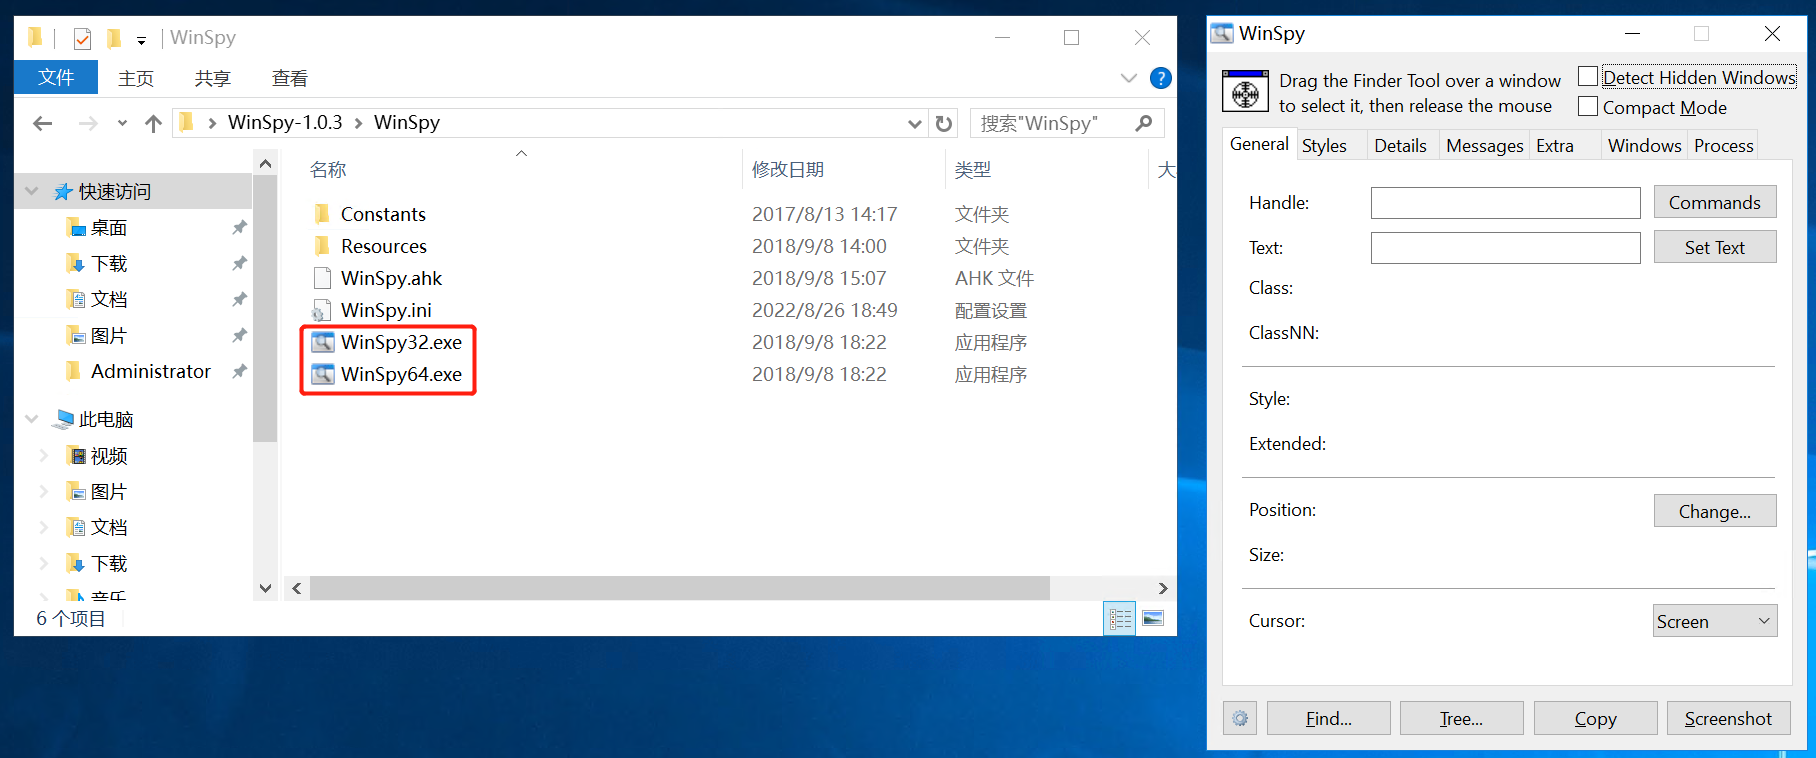The width and height of the screenshot is (1816, 758).
Task: Enable Detect Hidden Windows checkbox
Action: click(1587, 77)
